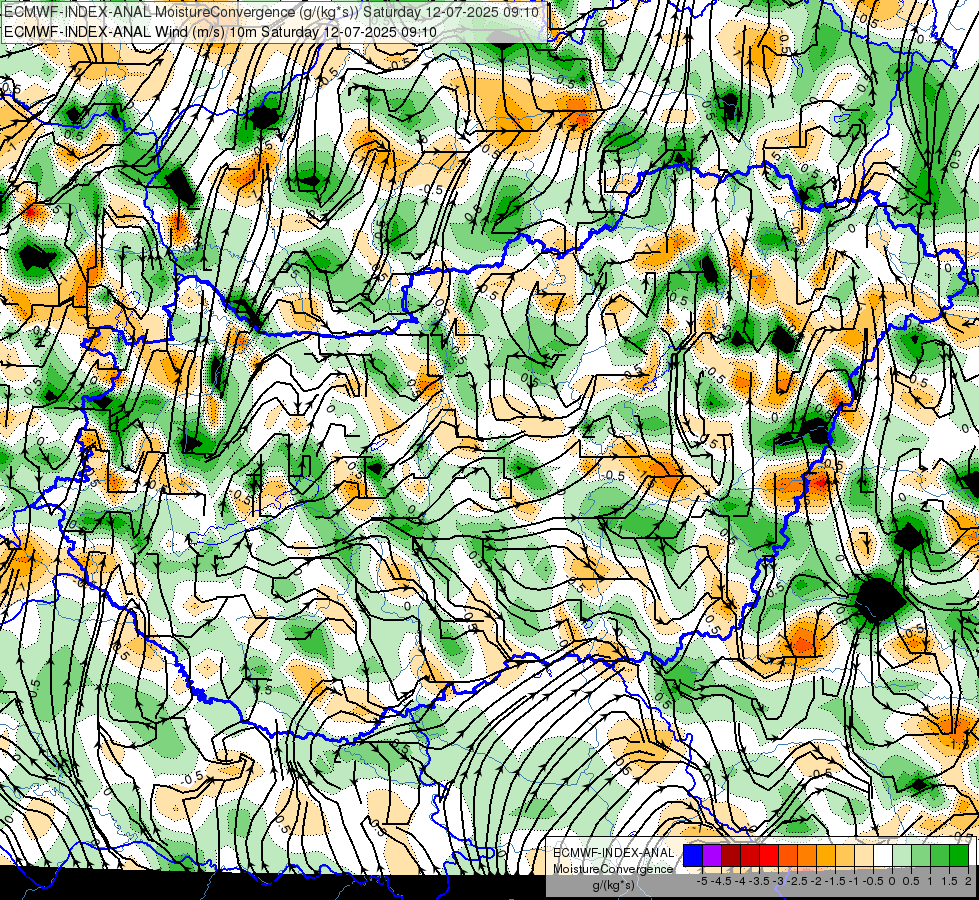Select the light orange swatch between -1.5 and -1
979x900 pixels.
coord(845,855)
